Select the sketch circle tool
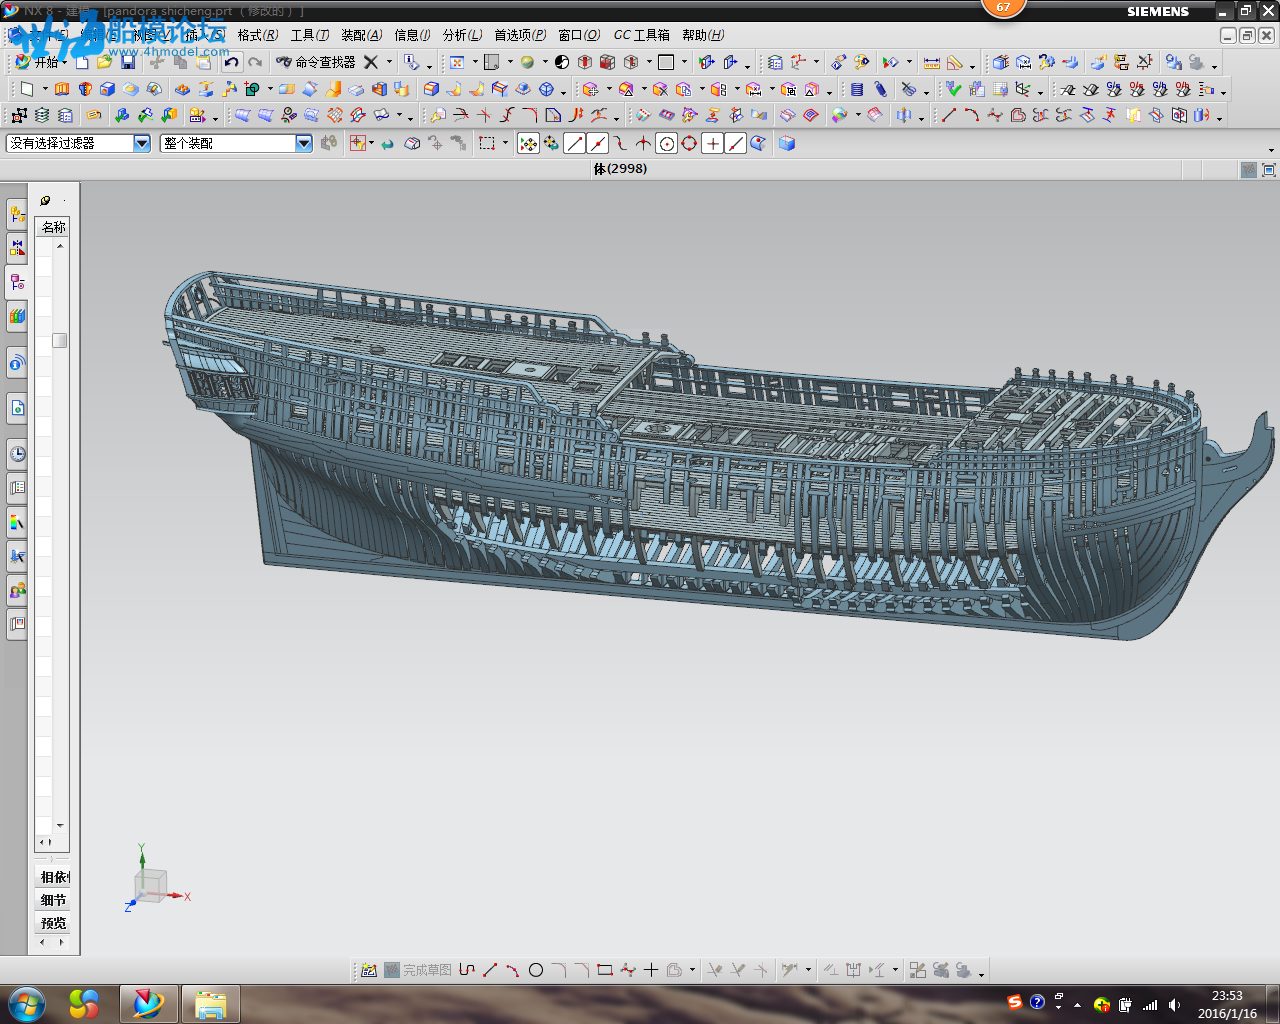This screenshot has height=1024, width=1280. 536,970
